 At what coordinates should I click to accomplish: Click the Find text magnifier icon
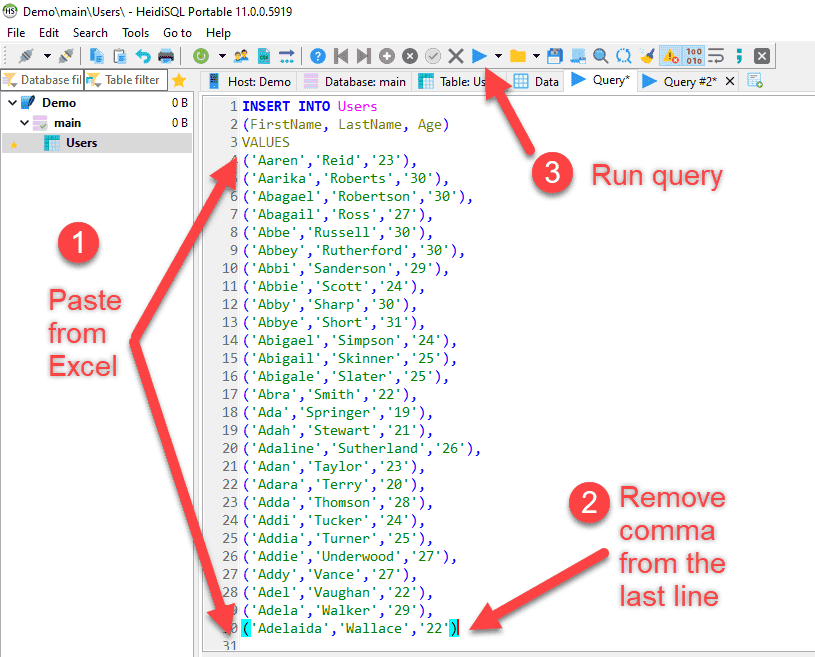click(x=600, y=56)
